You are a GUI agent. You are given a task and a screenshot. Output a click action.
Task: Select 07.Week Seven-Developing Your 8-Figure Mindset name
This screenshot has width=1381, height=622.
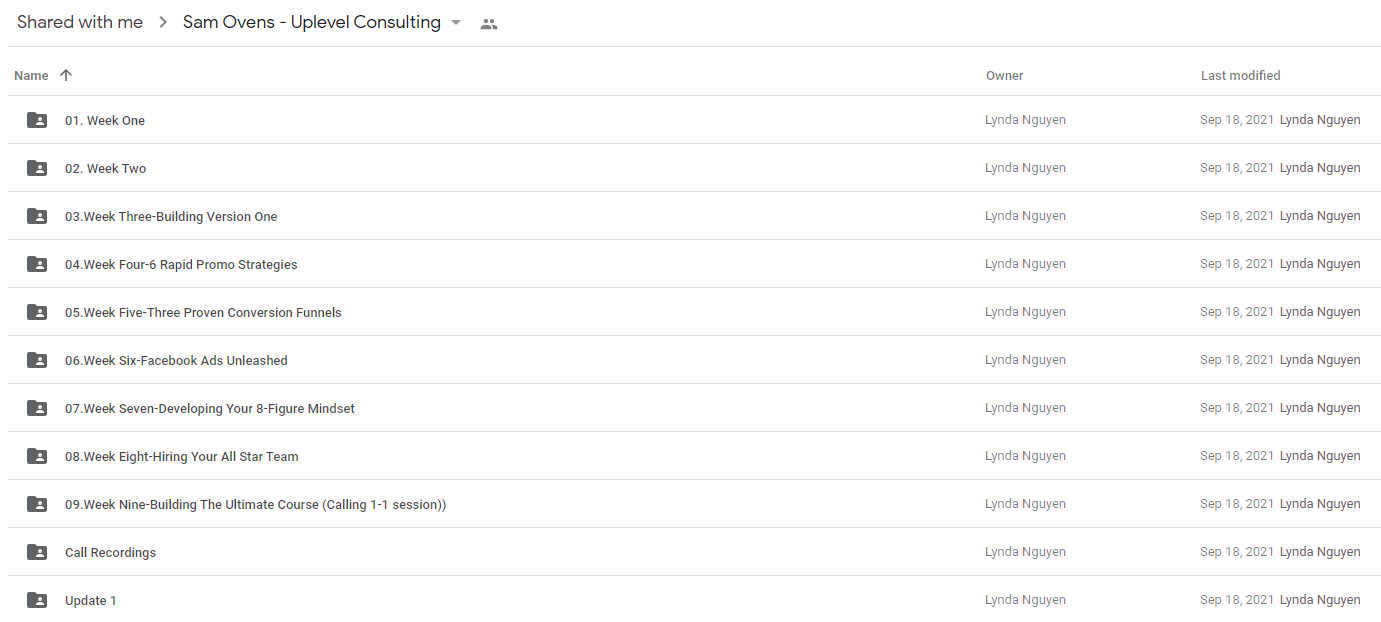coord(210,408)
